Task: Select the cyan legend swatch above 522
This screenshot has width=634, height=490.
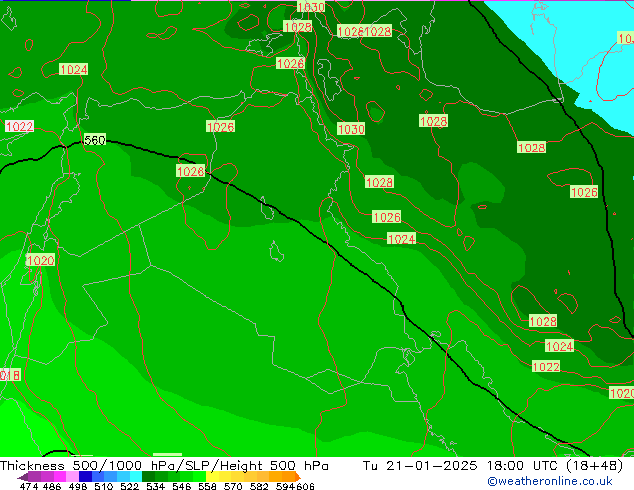Action: click(136, 476)
